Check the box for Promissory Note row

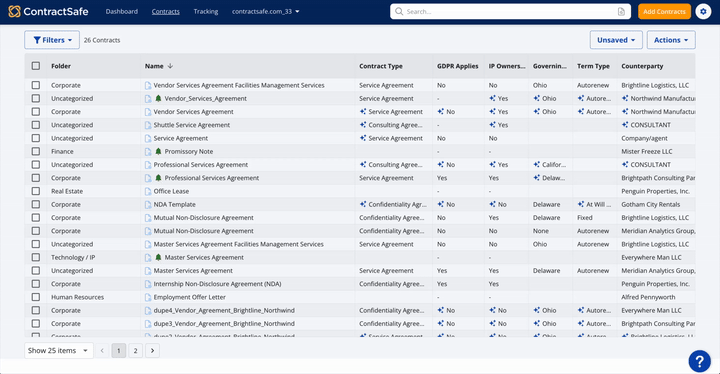36,151
